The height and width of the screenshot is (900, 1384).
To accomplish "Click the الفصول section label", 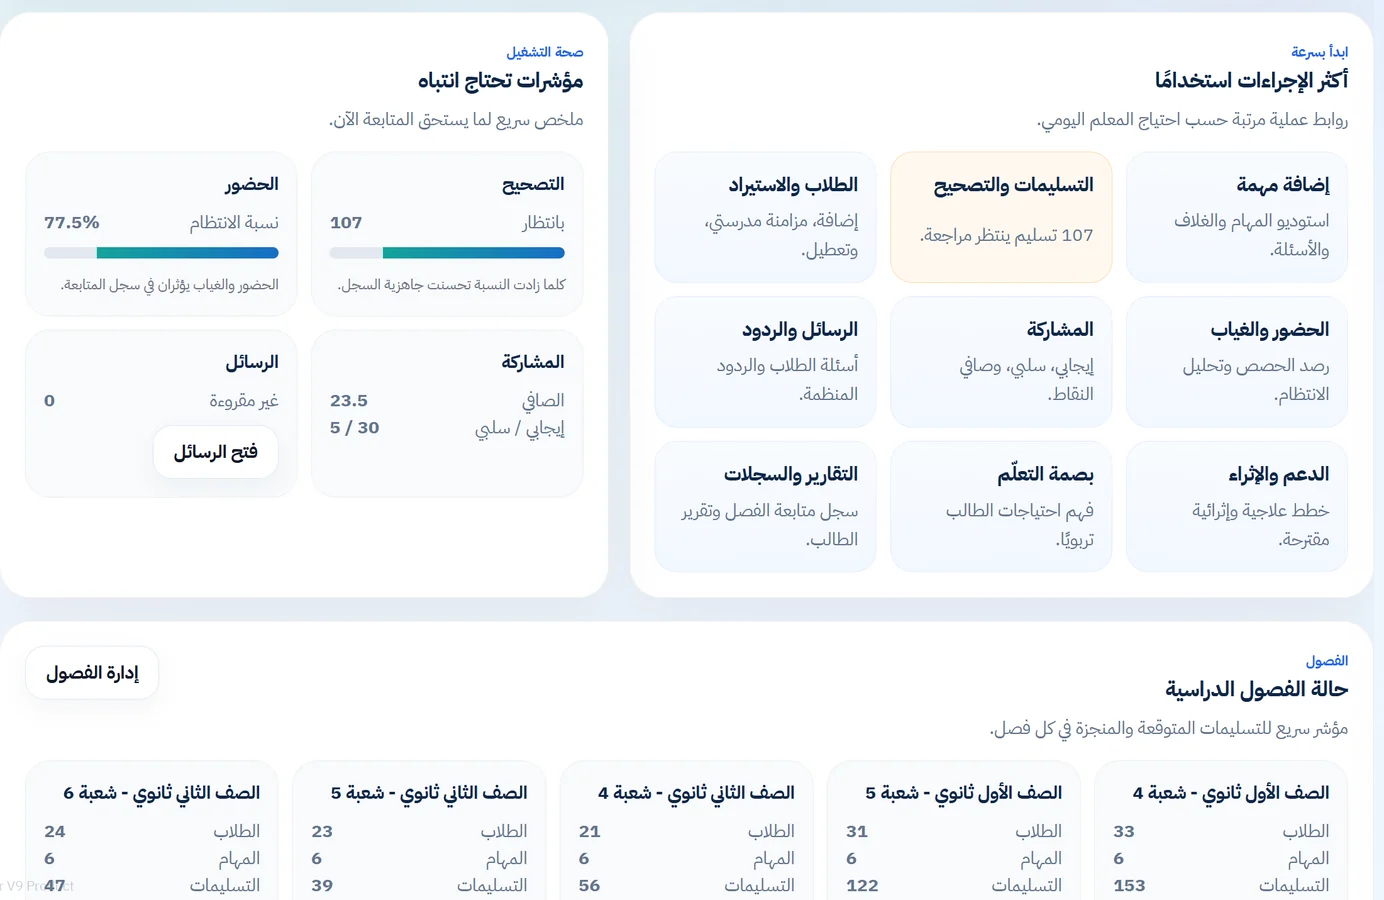I will point(1327,661).
